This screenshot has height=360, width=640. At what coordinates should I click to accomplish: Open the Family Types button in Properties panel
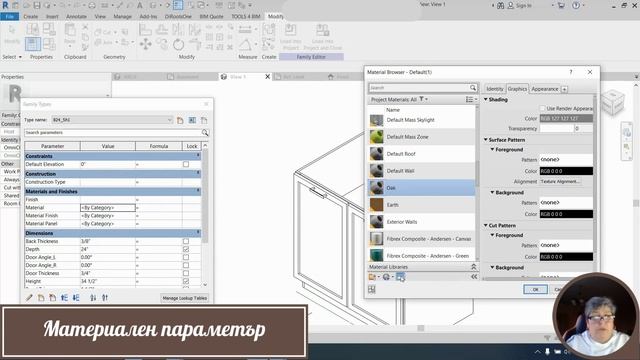[49, 44]
